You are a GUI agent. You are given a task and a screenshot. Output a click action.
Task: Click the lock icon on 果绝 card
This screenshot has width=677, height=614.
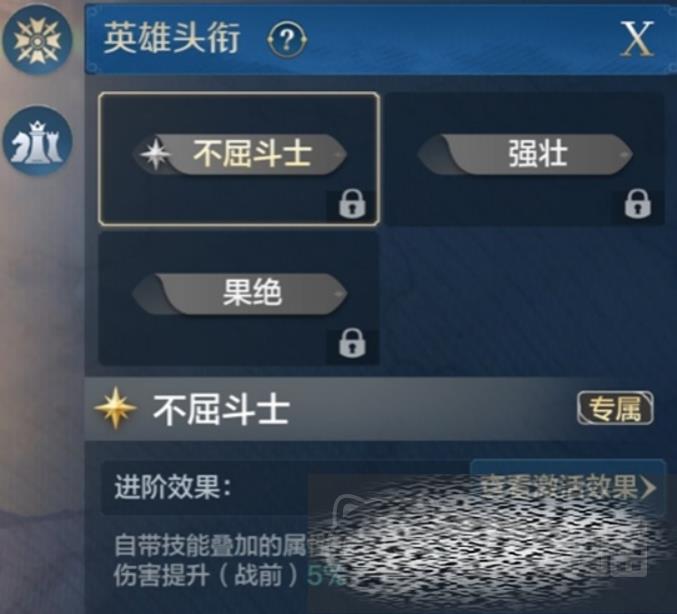click(352, 344)
